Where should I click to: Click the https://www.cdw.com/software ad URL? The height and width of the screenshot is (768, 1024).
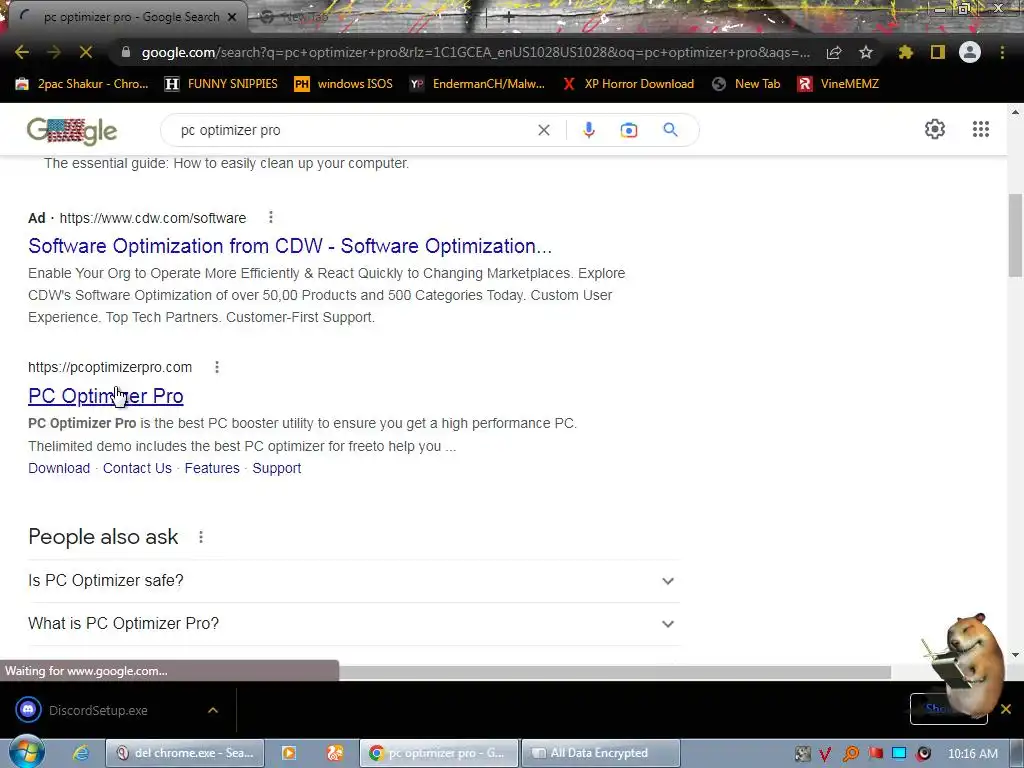point(153,218)
